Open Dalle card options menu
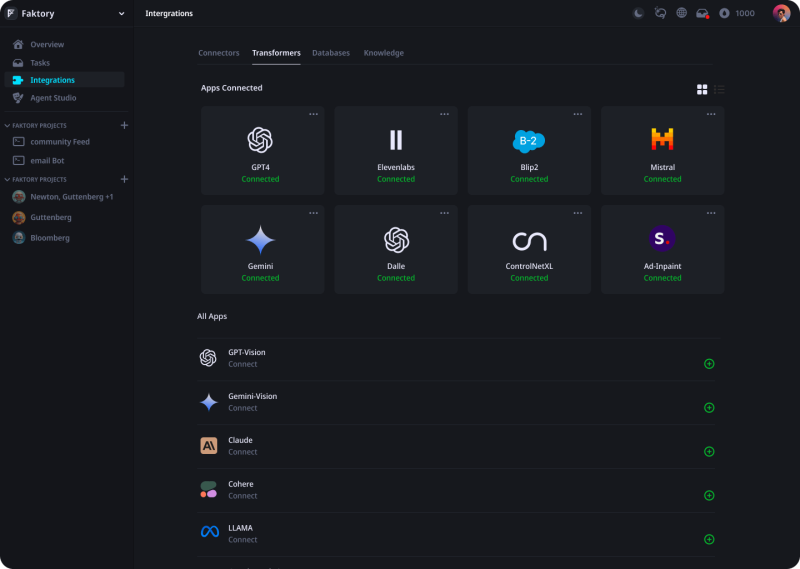The image size is (800, 569). pos(444,213)
